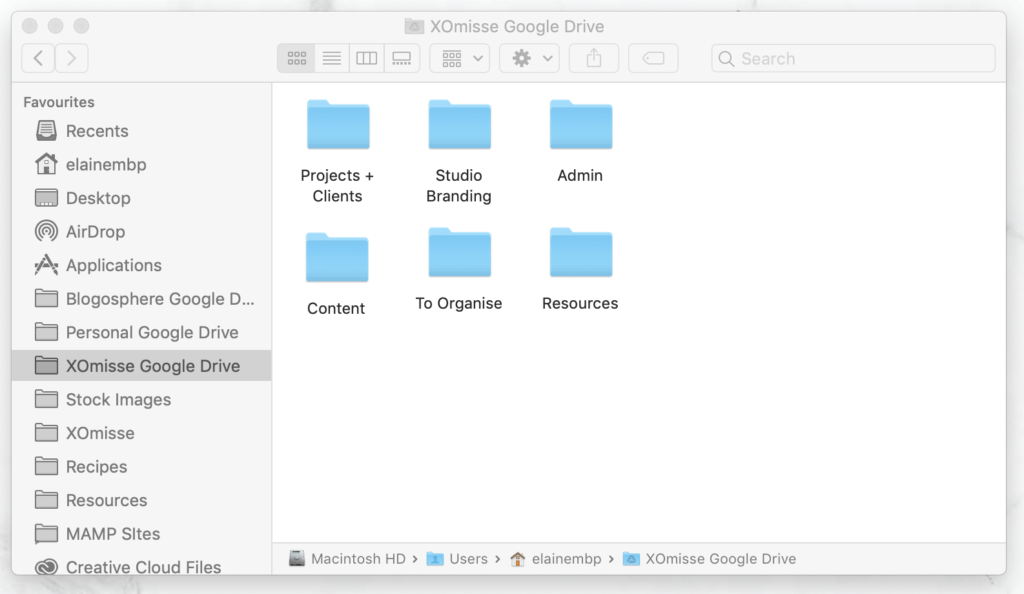Click elainembp in the path bar

click(556, 559)
